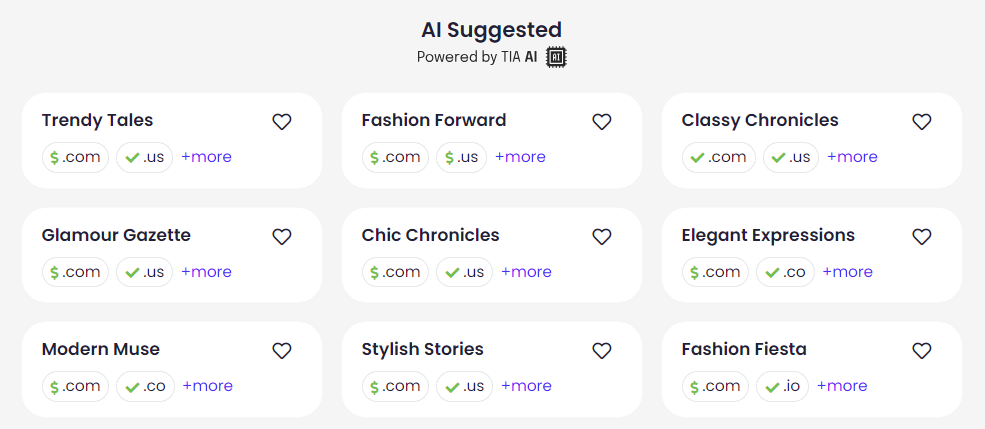The image size is (985, 429).
Task: Favorite Trendy Tales with the heart icon
Action: pyautogui.click(x=281, y=122)
